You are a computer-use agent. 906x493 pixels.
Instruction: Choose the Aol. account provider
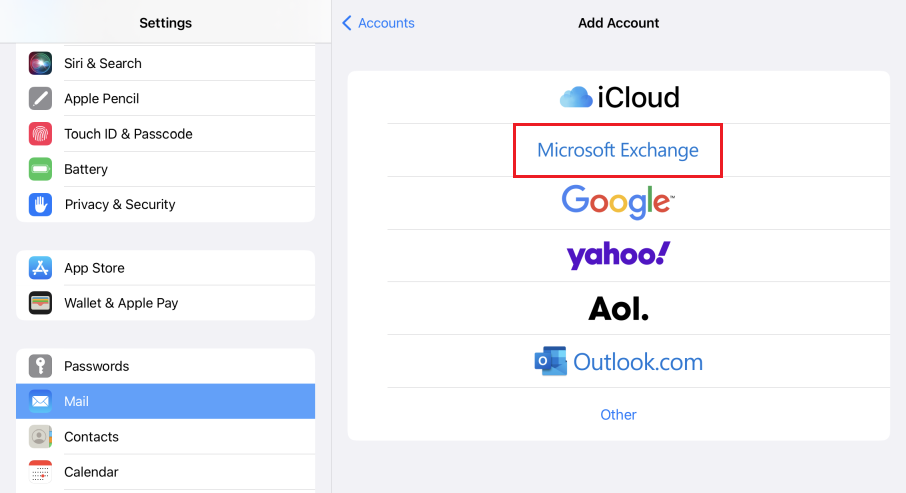click(x=618, y=309)
